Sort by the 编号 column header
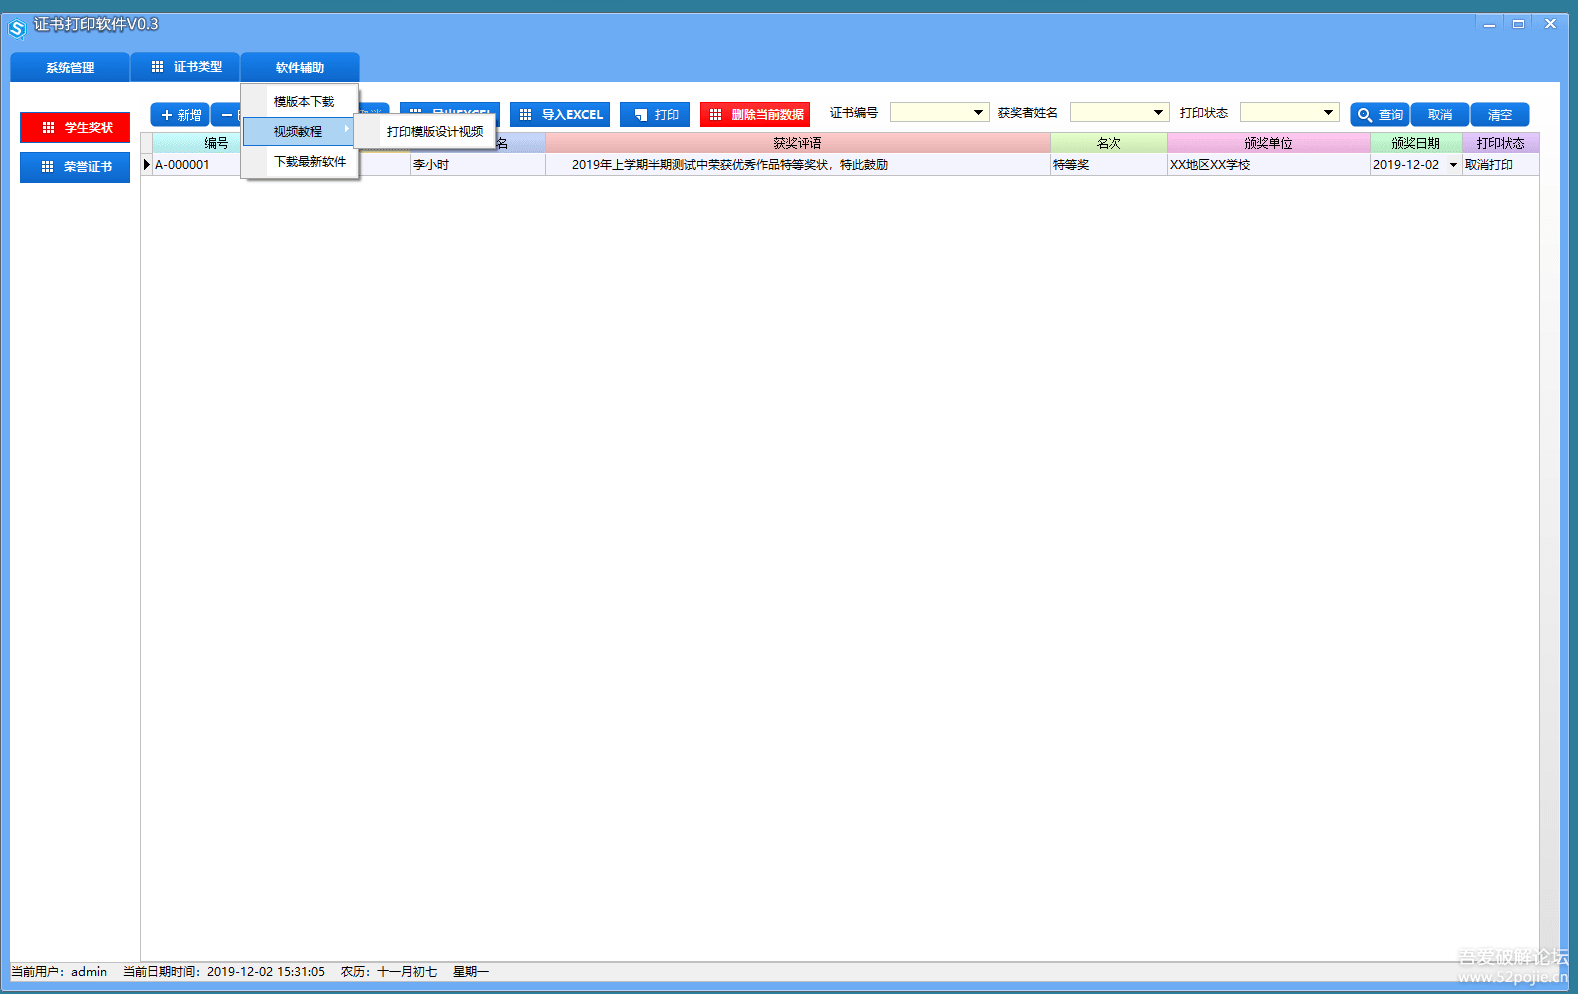This screenshot has width=1578, height=994. point(217,143)
